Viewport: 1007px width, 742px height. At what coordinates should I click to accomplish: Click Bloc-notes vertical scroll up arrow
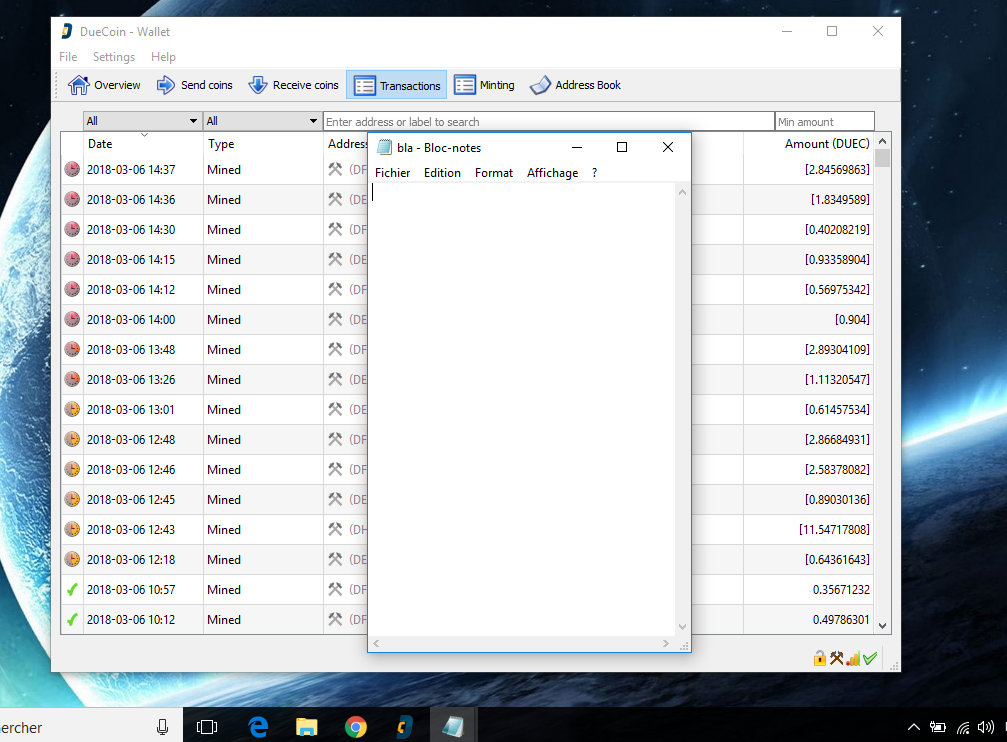tap(683, 192)
